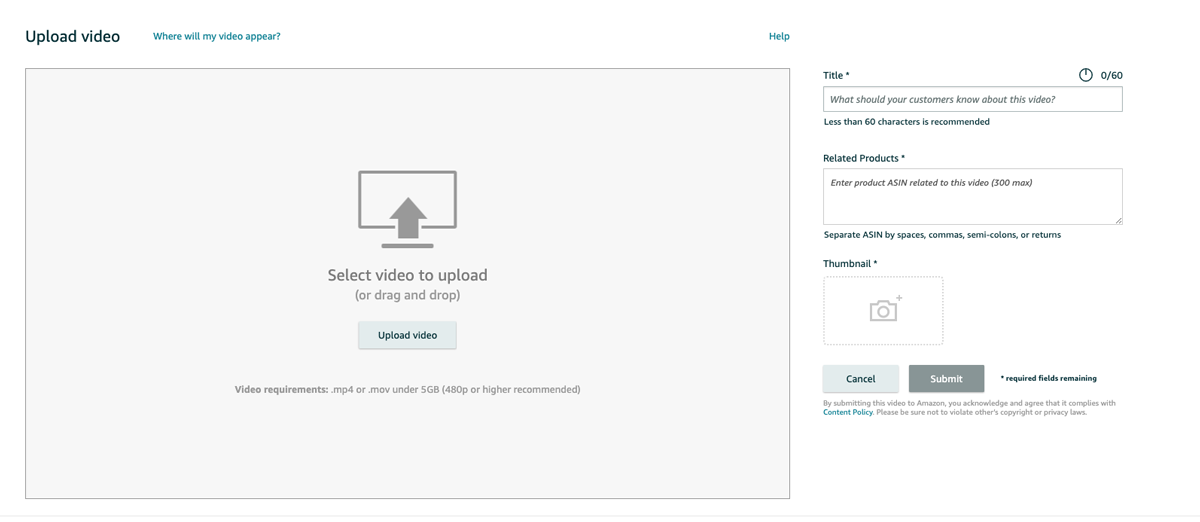Image resolution: width=1200 pixels, height=522 pixels.
Task: Click the monitor upload arrow icon
Action: tap(407, 209)
